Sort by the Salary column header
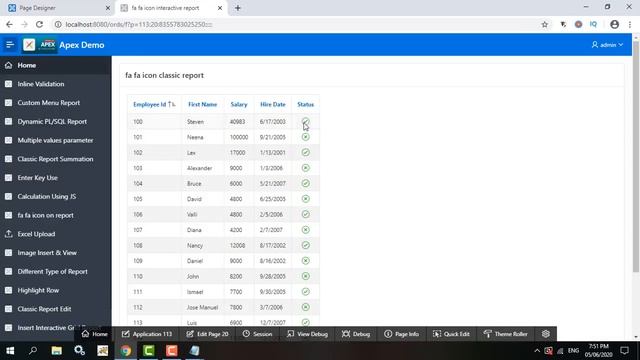 click(239, 104)
